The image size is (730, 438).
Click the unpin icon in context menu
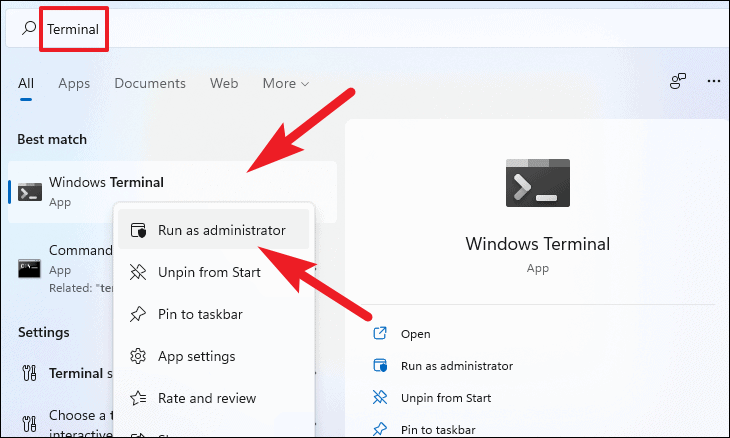pyautogui.click(x=138, y=272)
